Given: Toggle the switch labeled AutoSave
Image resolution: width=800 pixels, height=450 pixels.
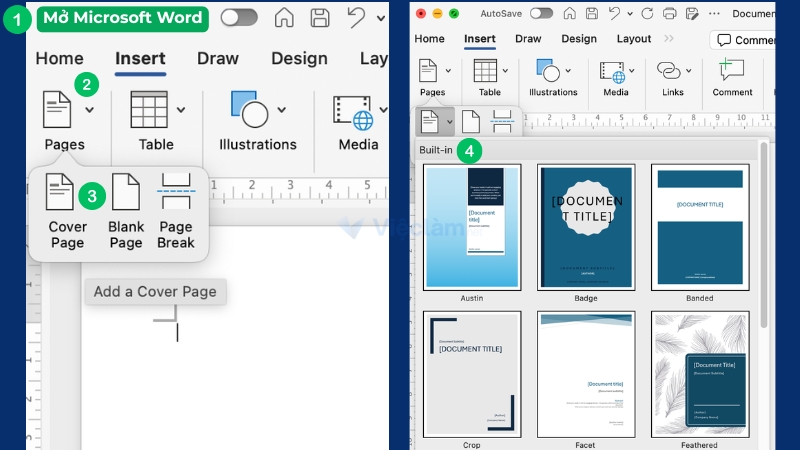Looking at the screenshot, I should pos(541,13).
